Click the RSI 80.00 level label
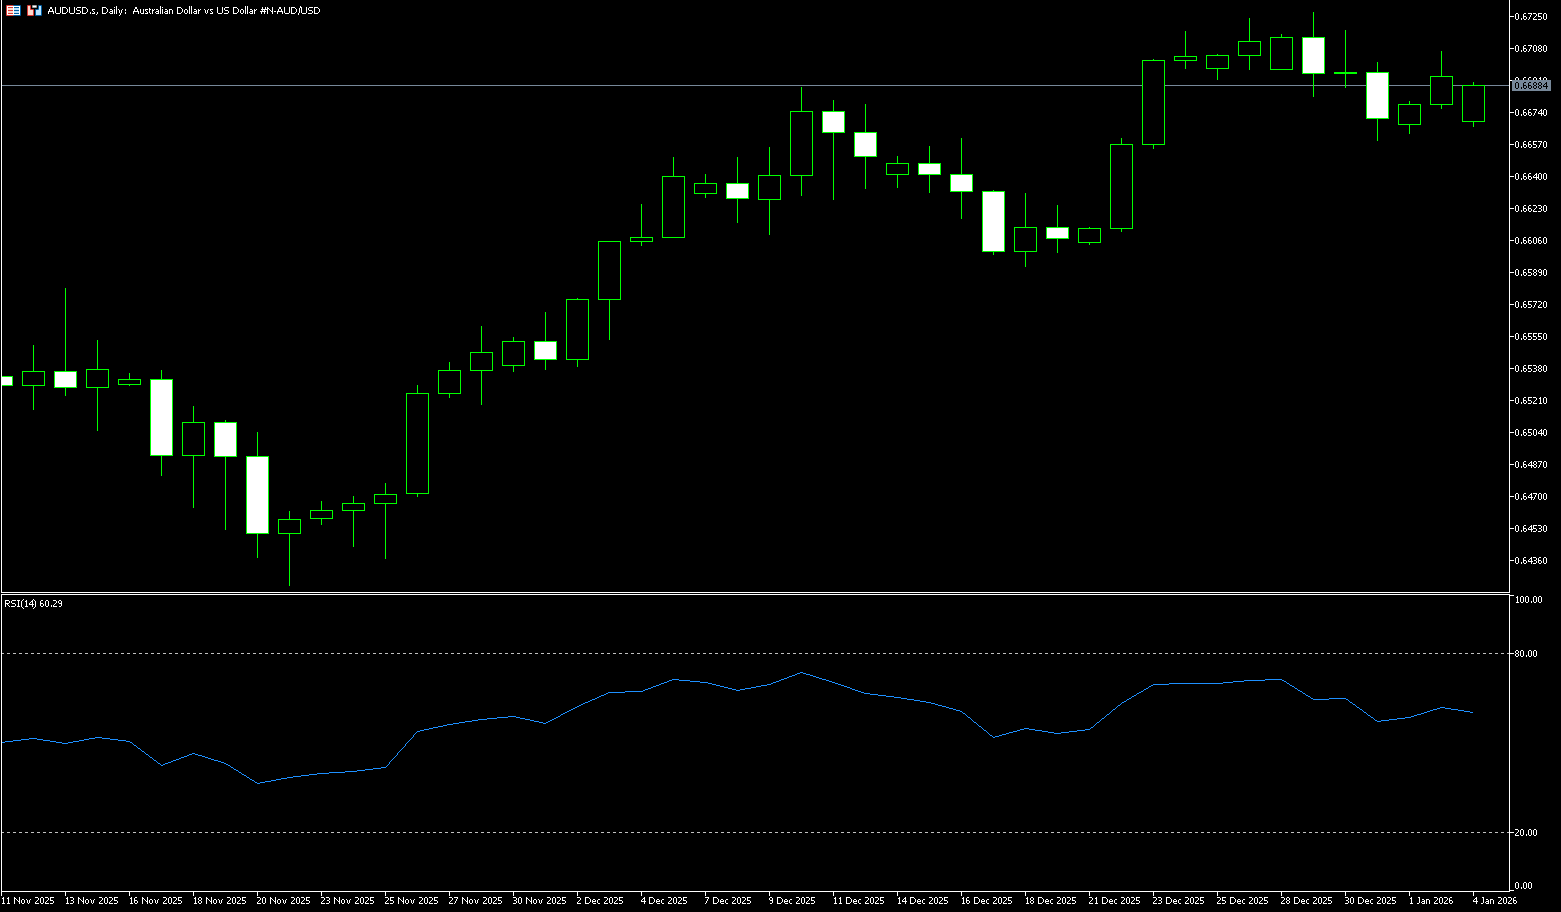This screenshot has height=912, width=1561. tap(1526, 654)
